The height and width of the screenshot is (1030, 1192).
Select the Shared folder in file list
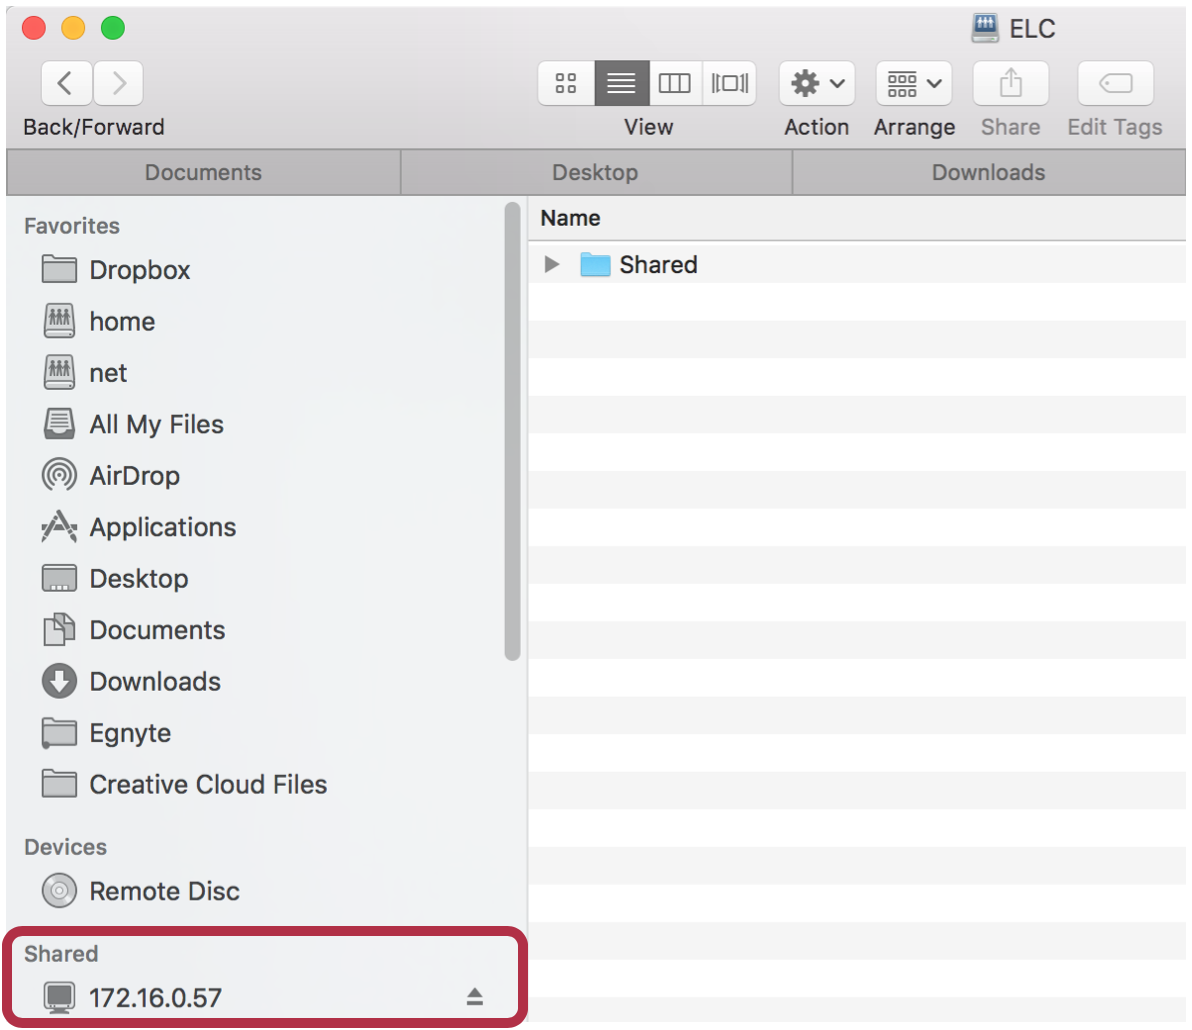click(x=658, y=265)
